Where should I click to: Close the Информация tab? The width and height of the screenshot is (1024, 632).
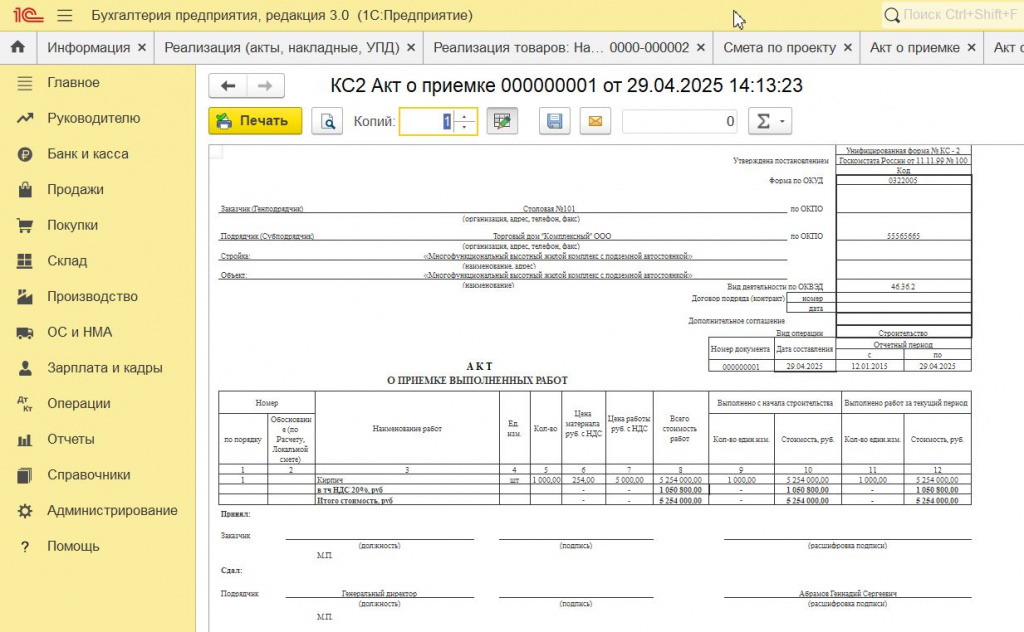pos(142,48)
